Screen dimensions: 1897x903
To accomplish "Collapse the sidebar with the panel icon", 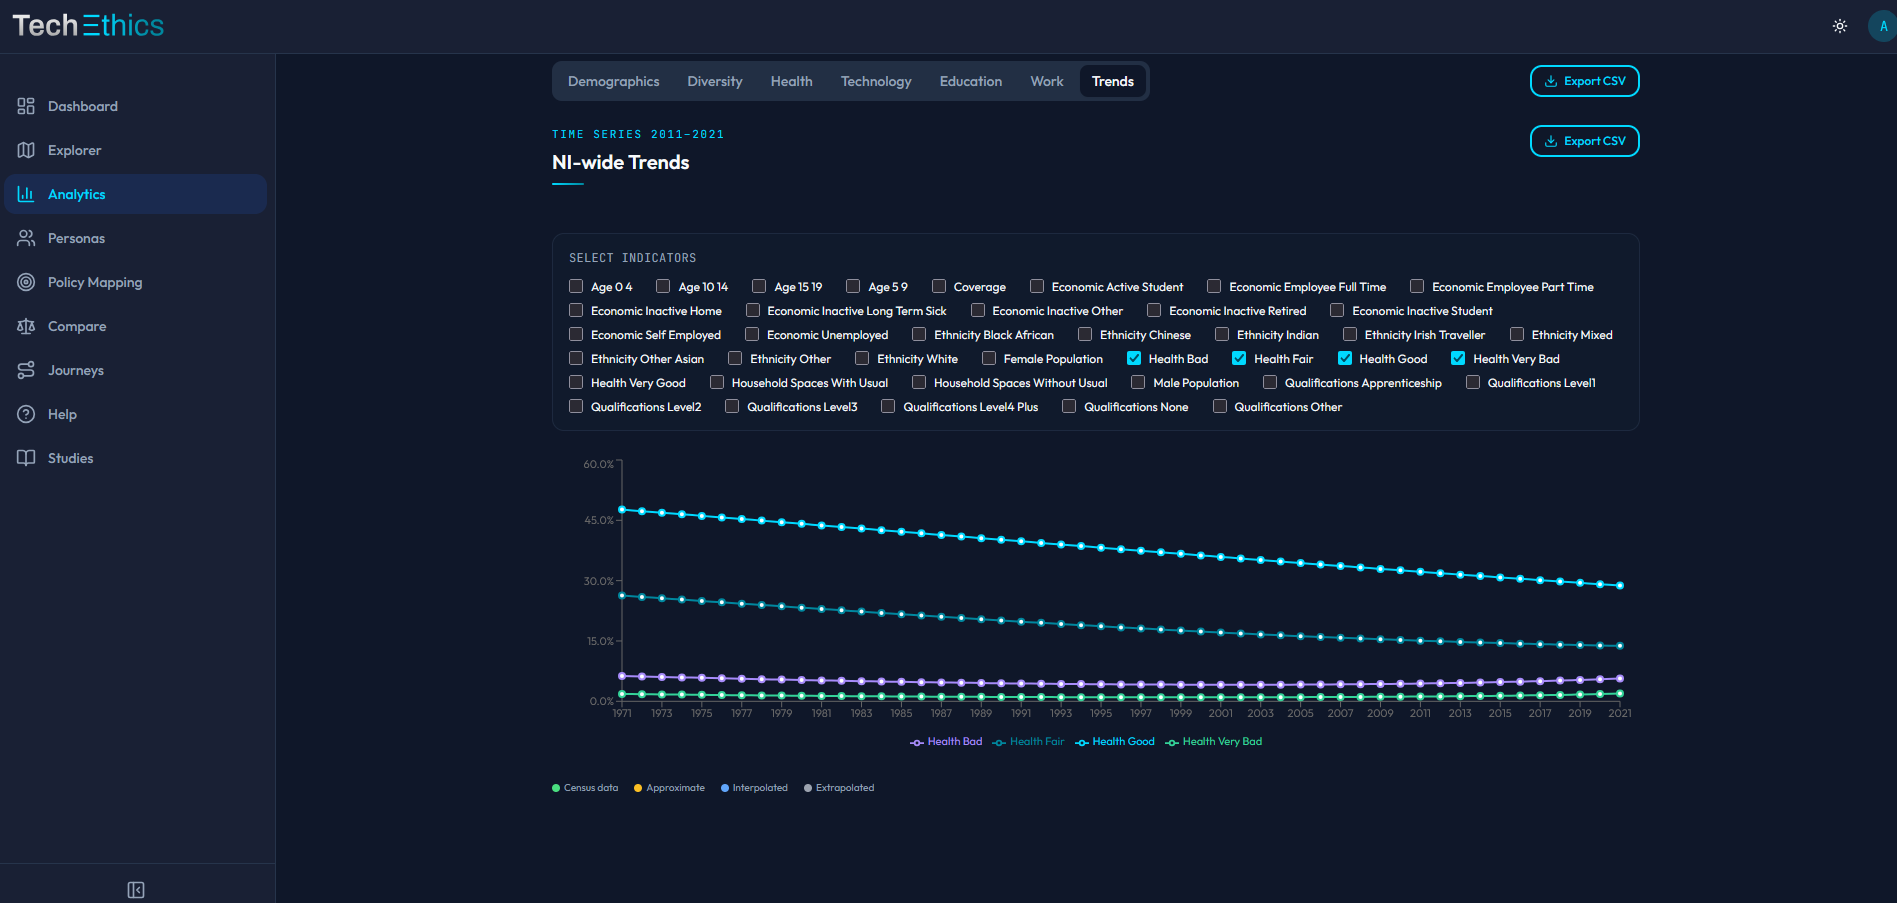I will point(136,890).
